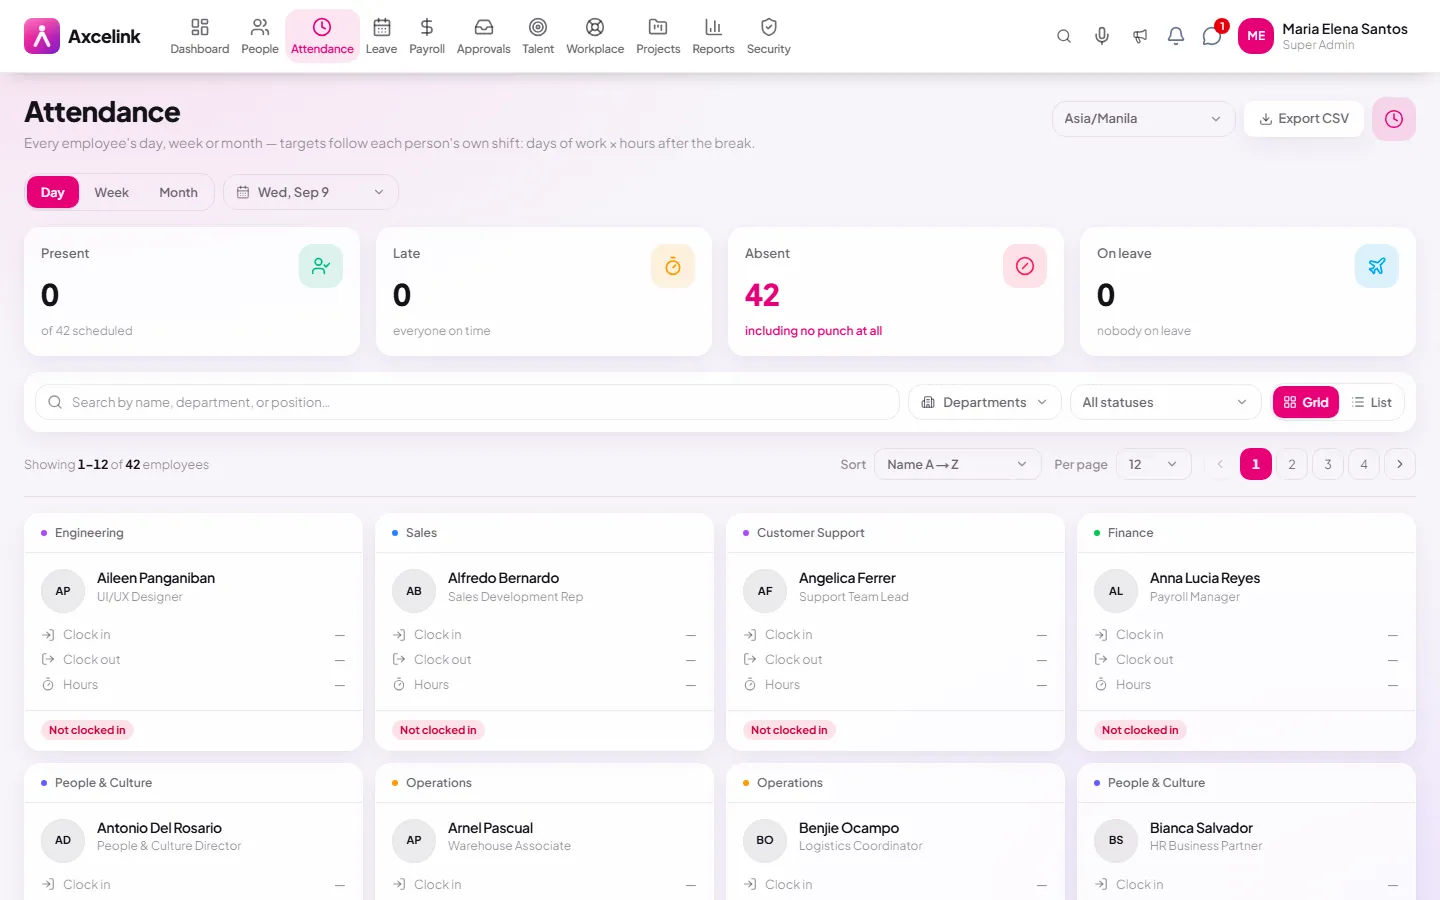Go to the Talent section
The height and width of the screenshot is (900, 1440).
coord(538,36)
